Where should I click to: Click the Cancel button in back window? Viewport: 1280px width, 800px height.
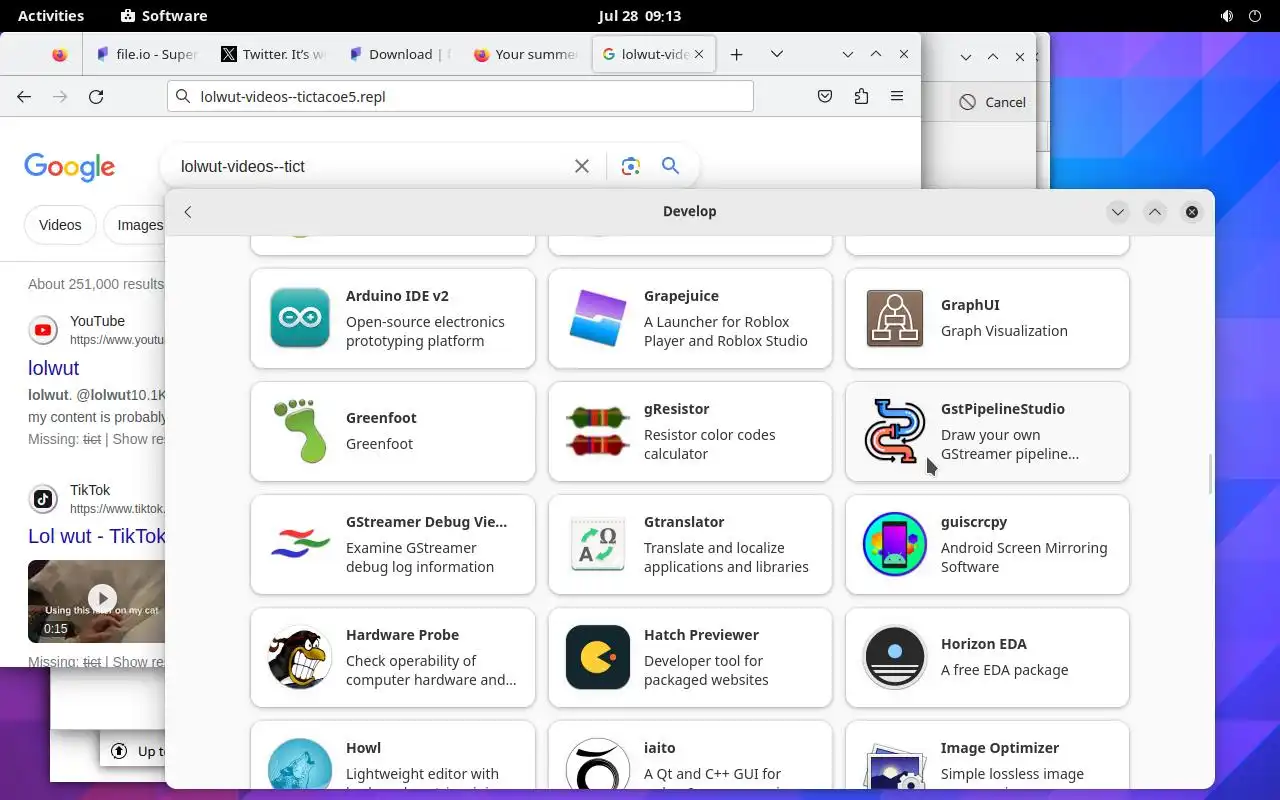click(992, 102)
